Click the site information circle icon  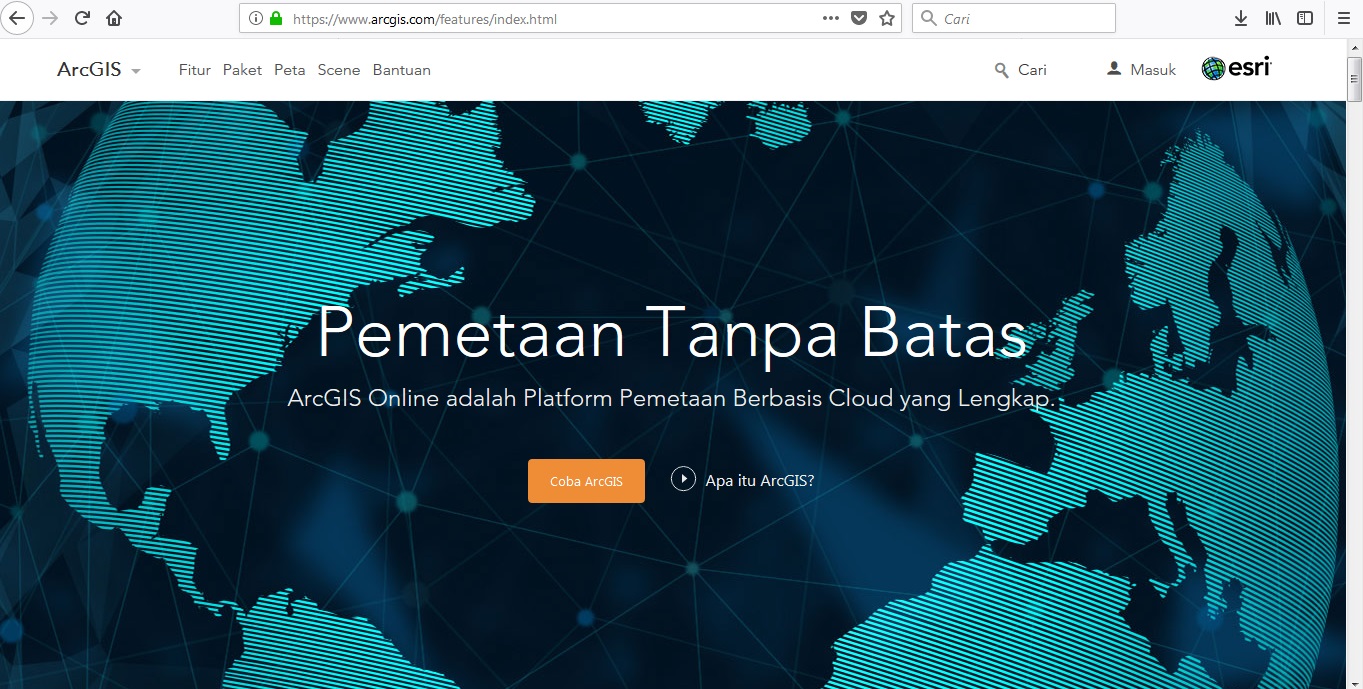pos(258,18)
